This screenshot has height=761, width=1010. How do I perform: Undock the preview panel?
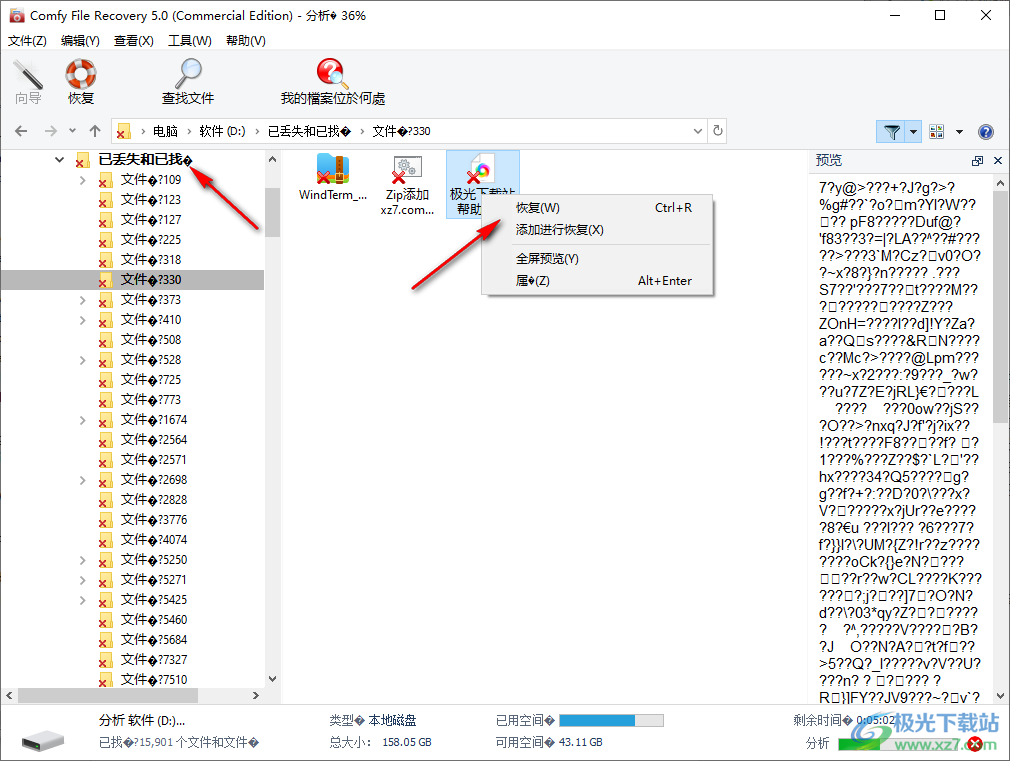[977, 161]
